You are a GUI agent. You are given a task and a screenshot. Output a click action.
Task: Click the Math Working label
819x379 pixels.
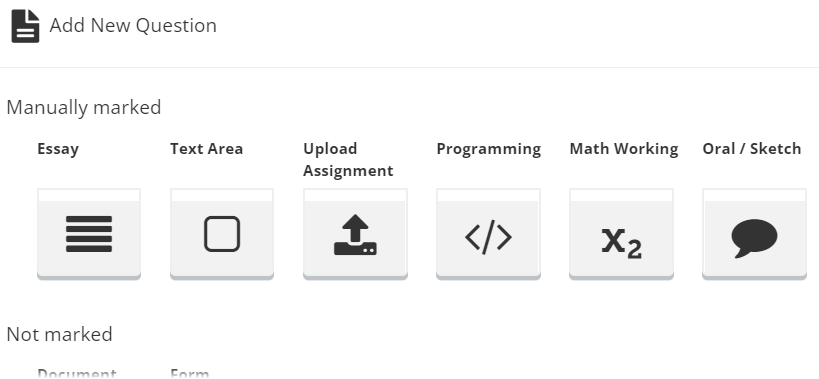tap(624, 149)
